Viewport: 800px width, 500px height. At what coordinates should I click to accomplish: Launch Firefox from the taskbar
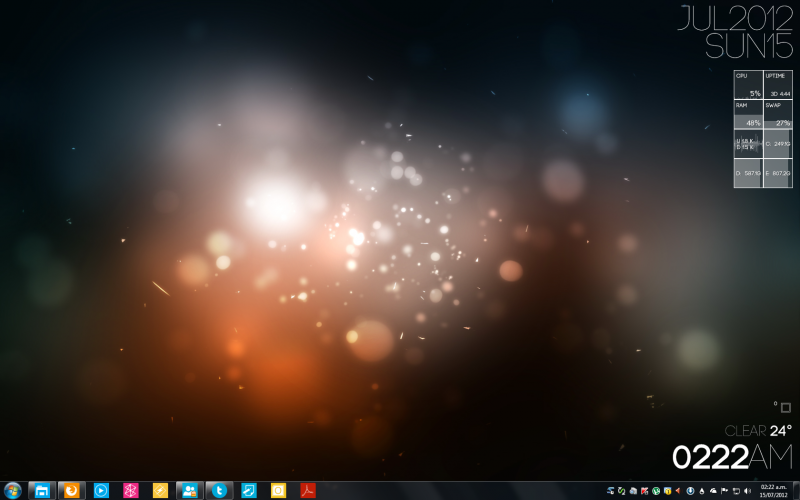(71, 491)
